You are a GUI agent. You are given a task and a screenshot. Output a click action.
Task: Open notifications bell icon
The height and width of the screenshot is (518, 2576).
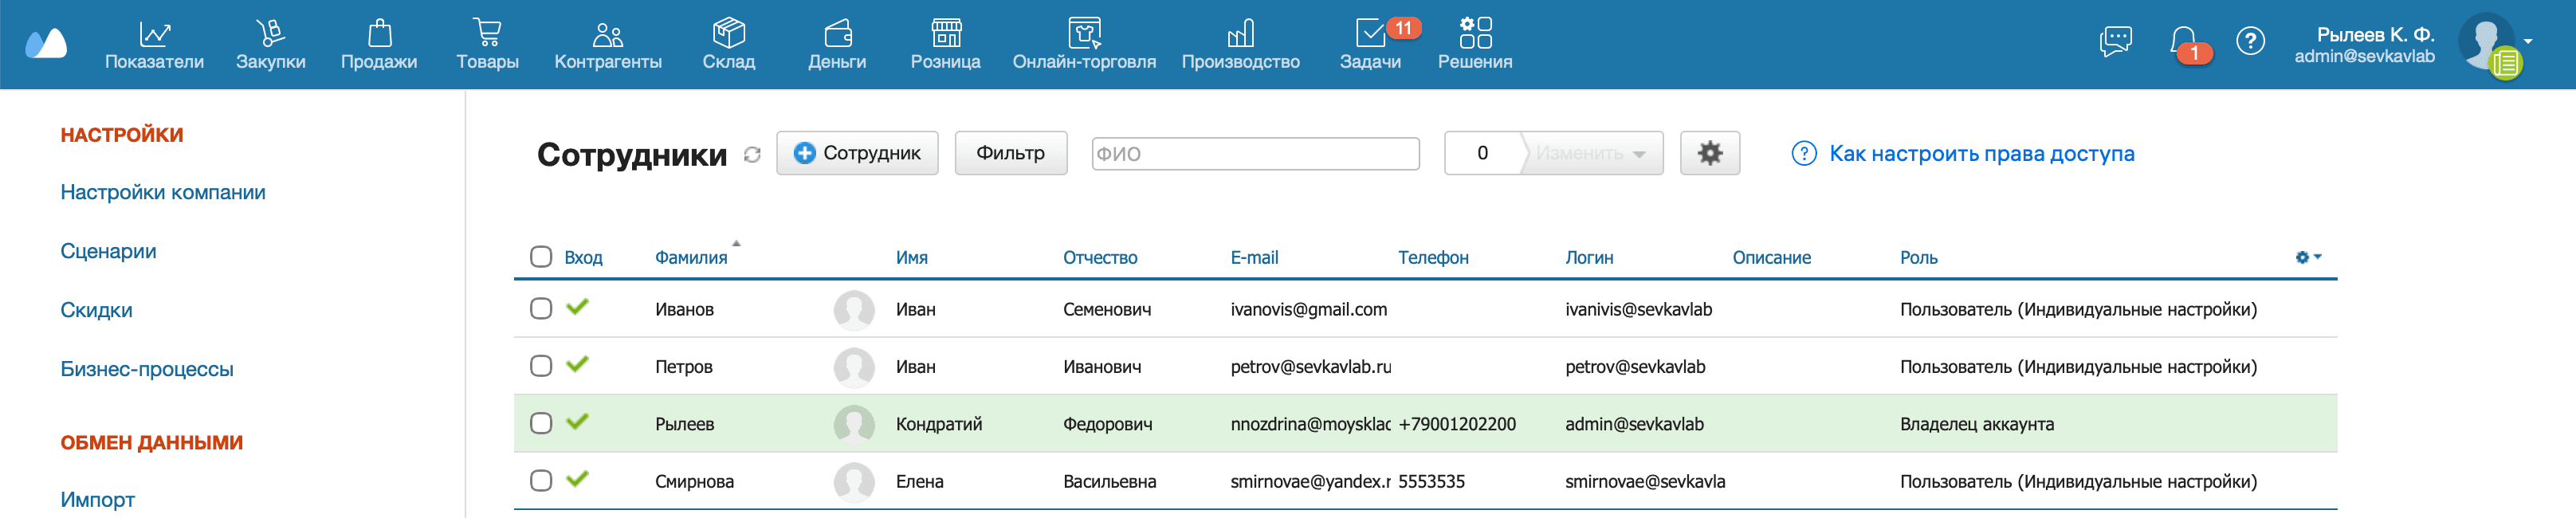pyautogui.click(x=2183, y=42)
